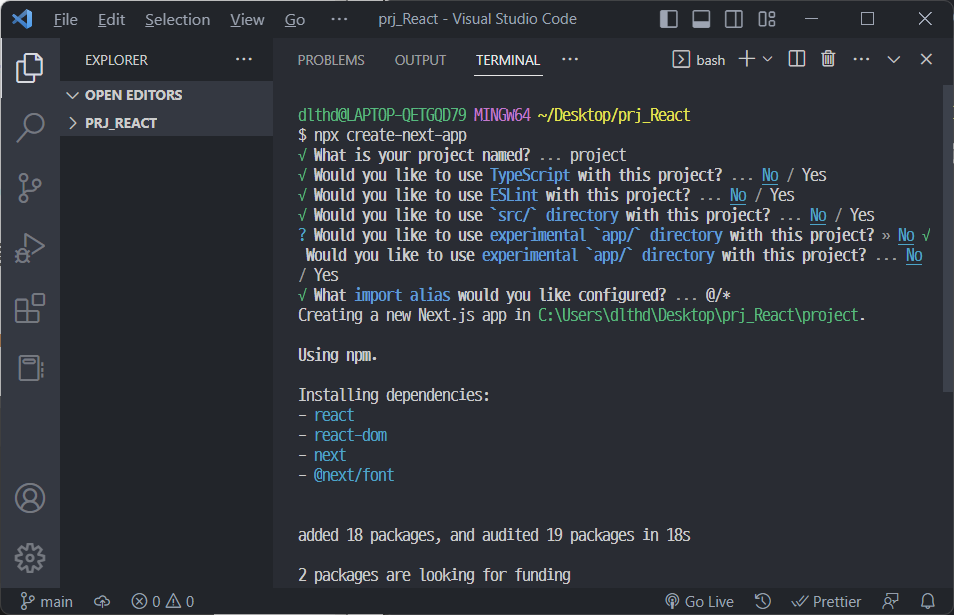Click the VS Code logo icon
Screen dimensions: 954x615
coord(23,19)
